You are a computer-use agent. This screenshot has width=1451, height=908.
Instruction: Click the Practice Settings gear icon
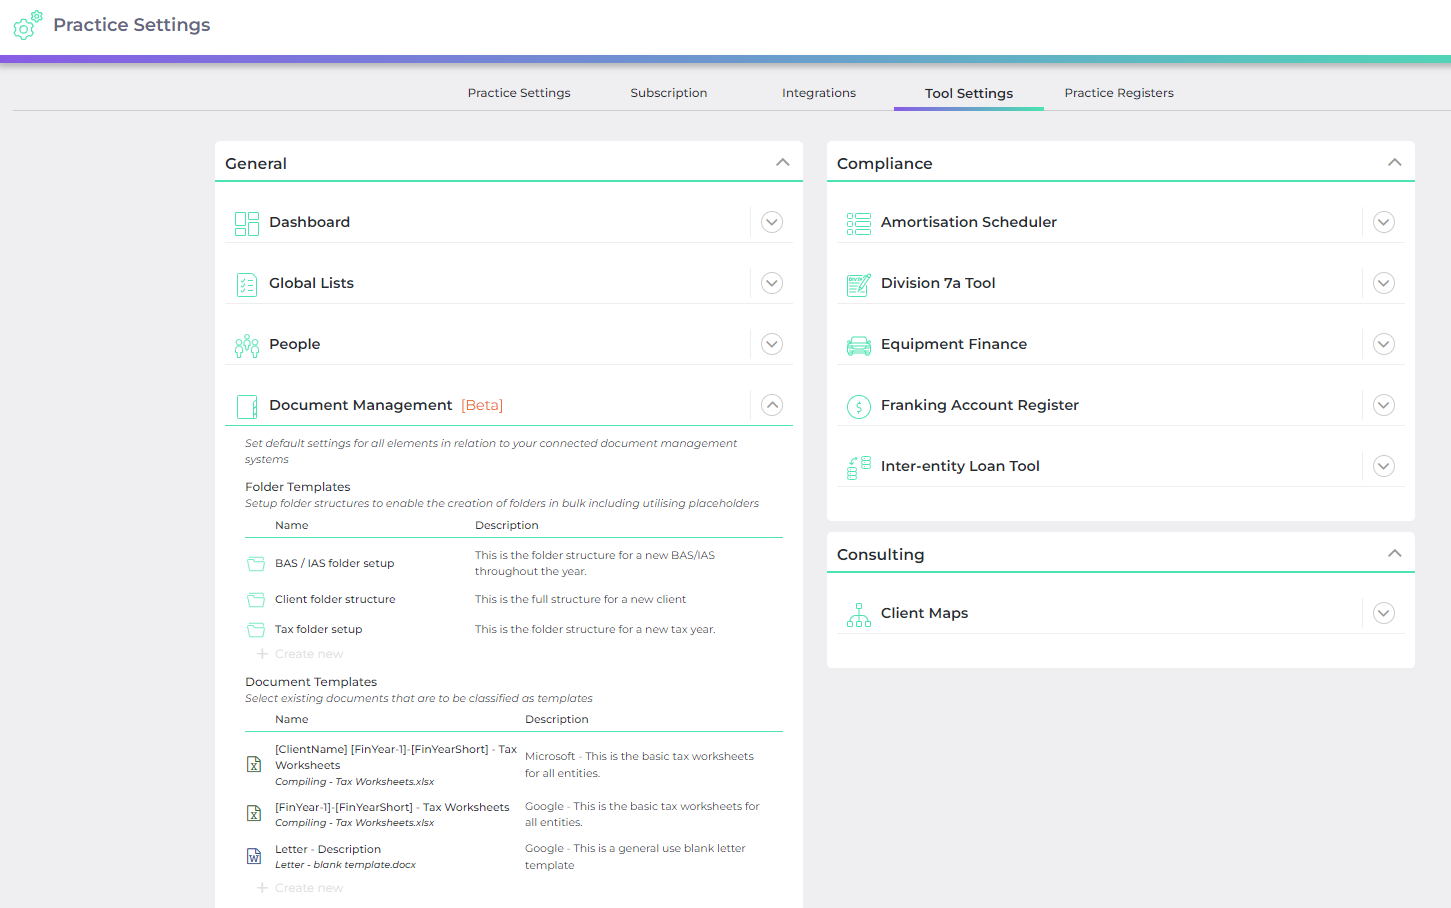click(x=27, y=24)
